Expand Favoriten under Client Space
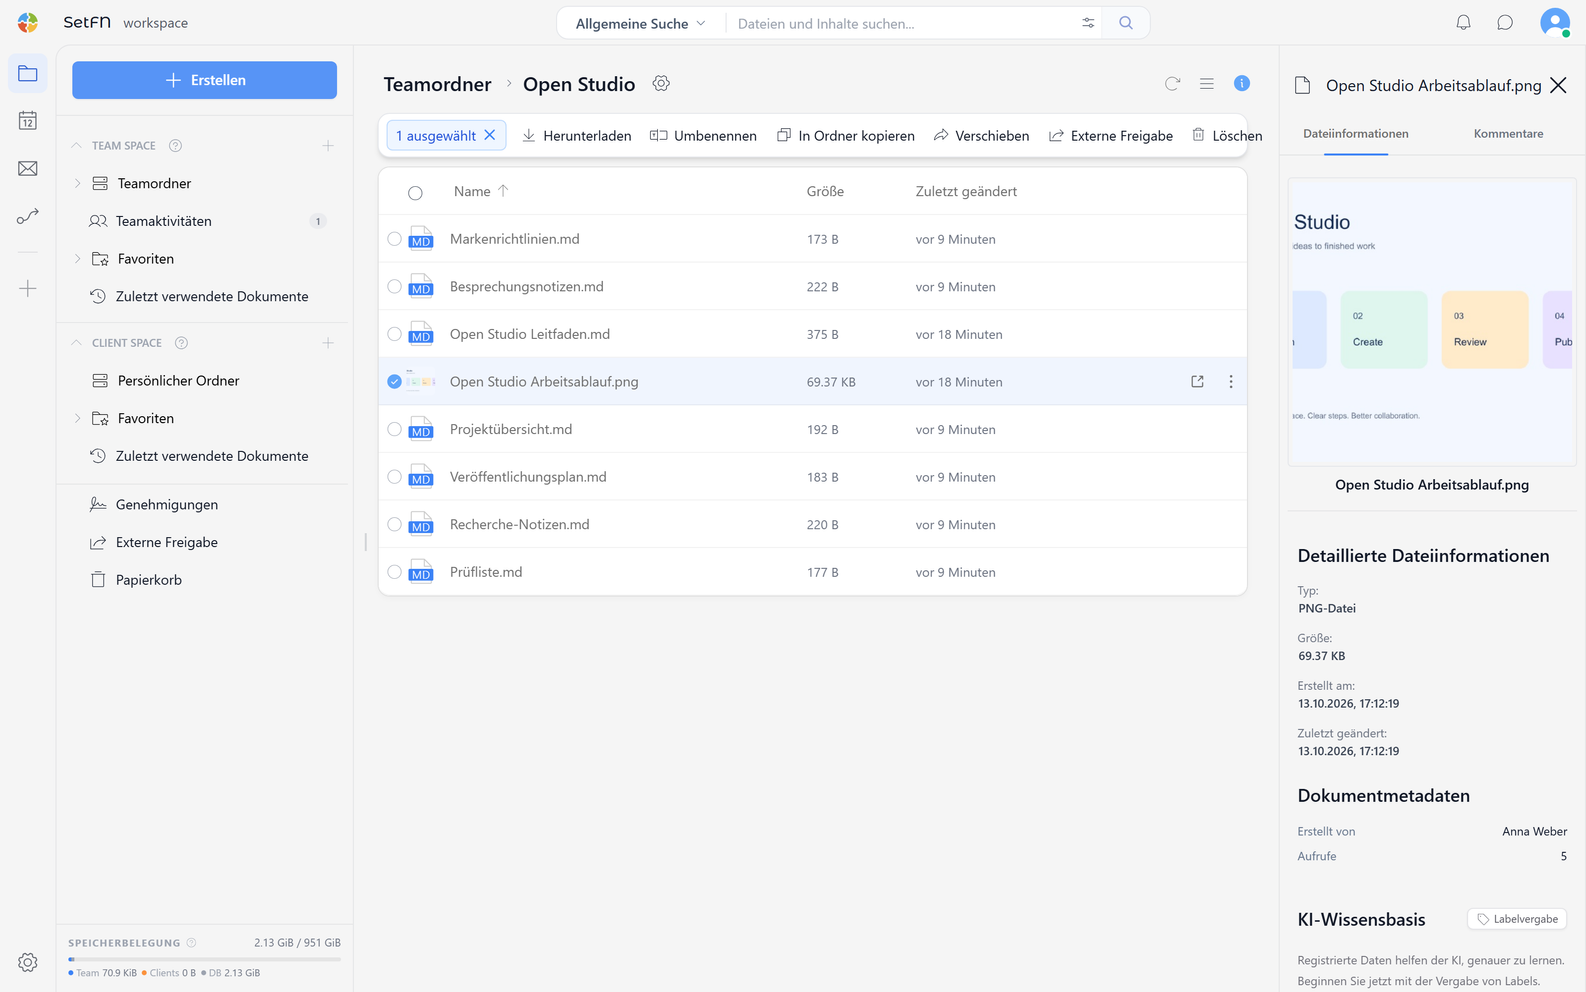The image size is (1586, 992). click(x=78, y=419)
